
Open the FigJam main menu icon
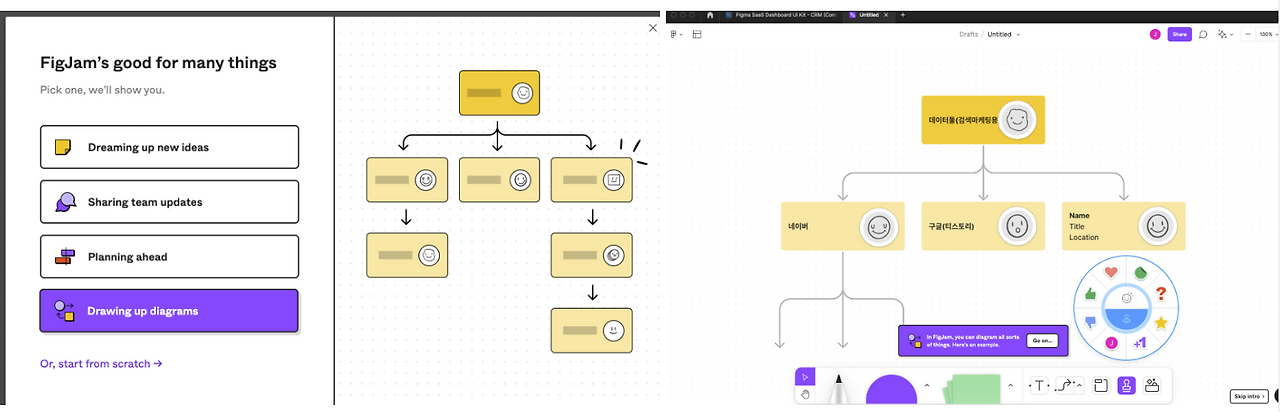(x=675, y=34)
